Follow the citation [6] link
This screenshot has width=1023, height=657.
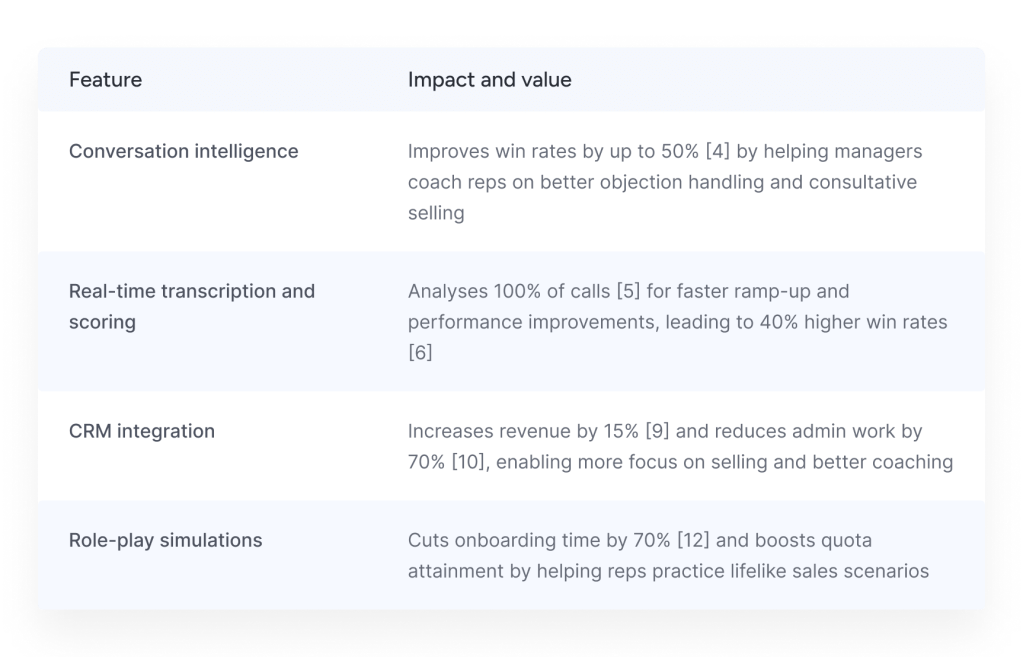420,353
